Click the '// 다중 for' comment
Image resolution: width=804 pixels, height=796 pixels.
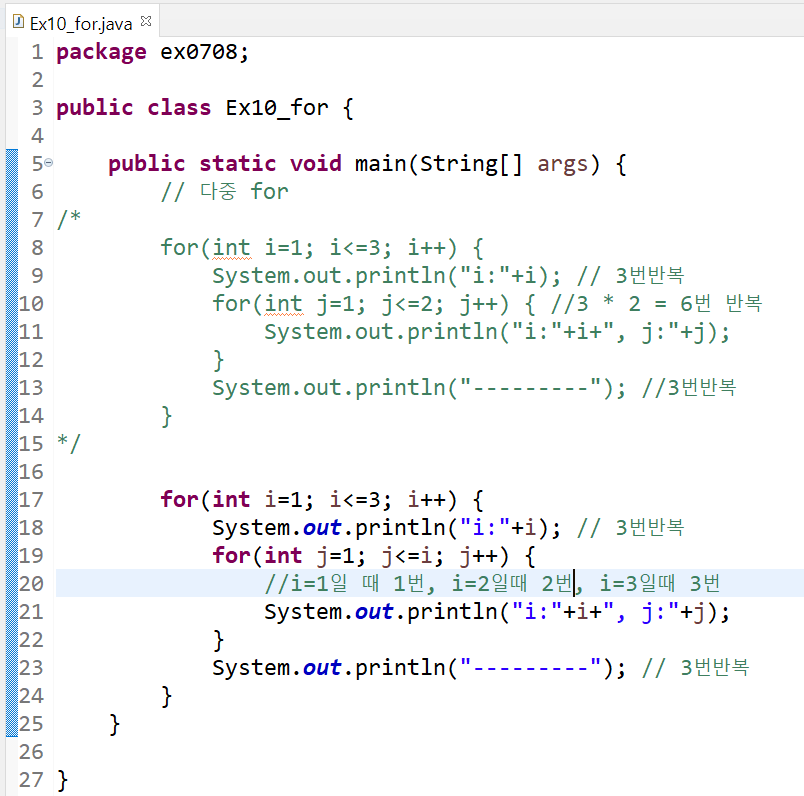[x=225, y=192]
